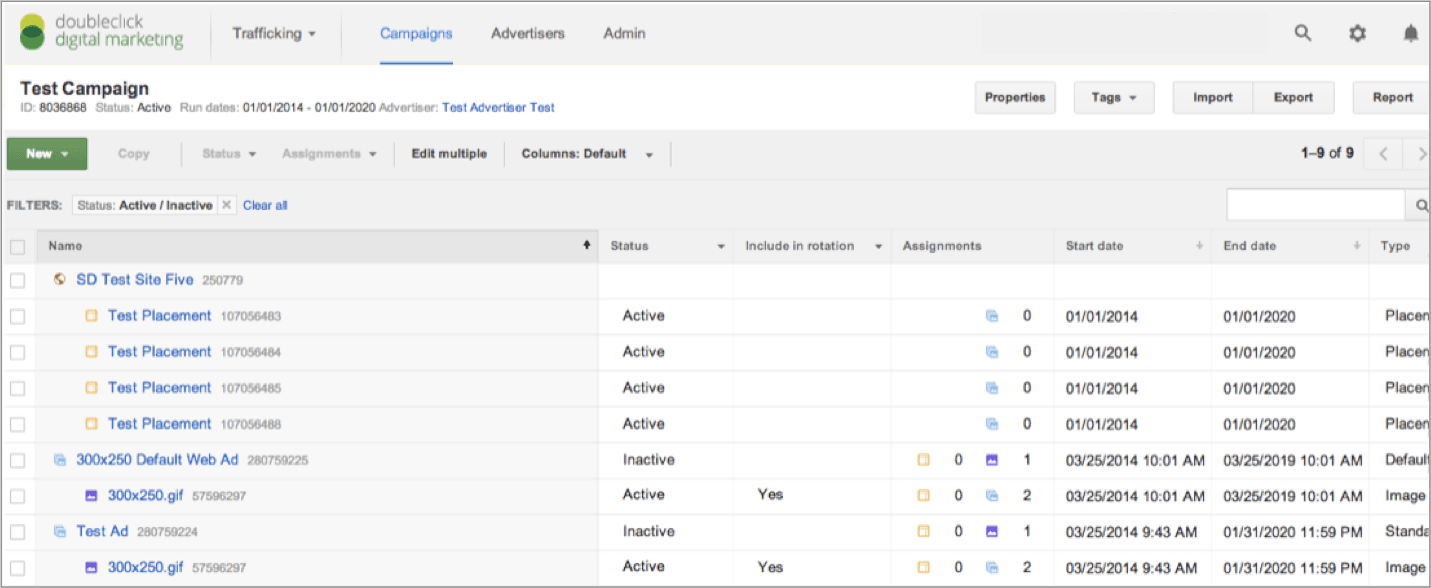The width and height of the screenshot is (1431, 588).
Task: Open the Columns: Default dropdown
Action: [x=587, y=154]
